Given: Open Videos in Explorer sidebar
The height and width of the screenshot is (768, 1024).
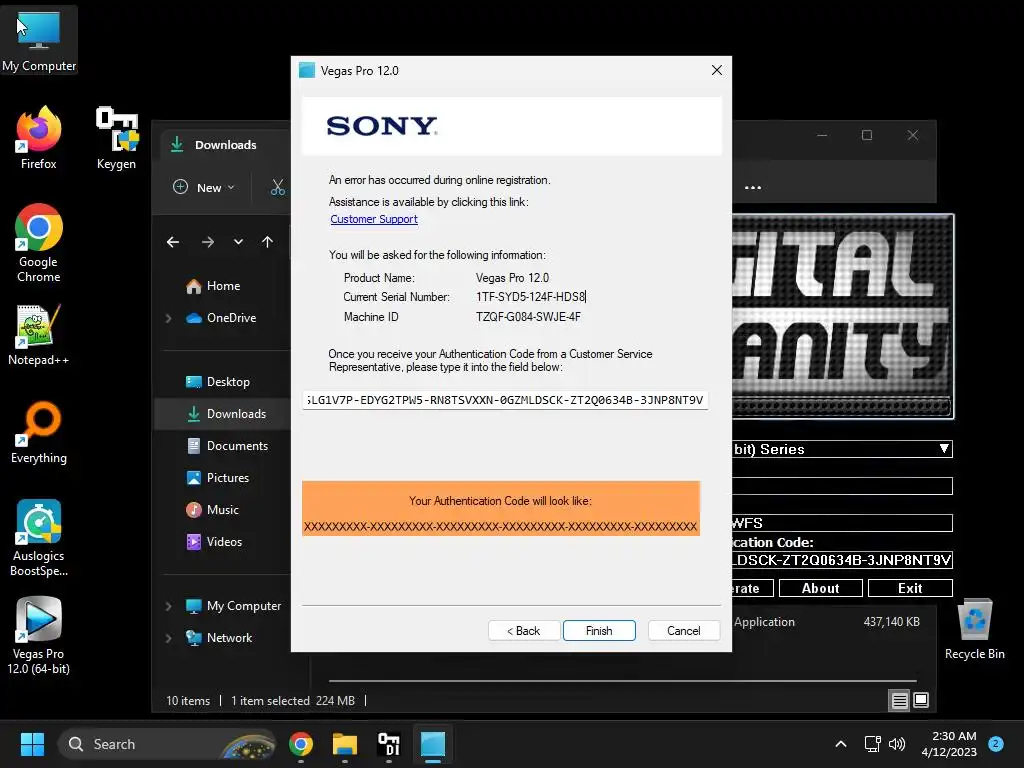Looking at the screenshot, I should [x=215, y=542].
